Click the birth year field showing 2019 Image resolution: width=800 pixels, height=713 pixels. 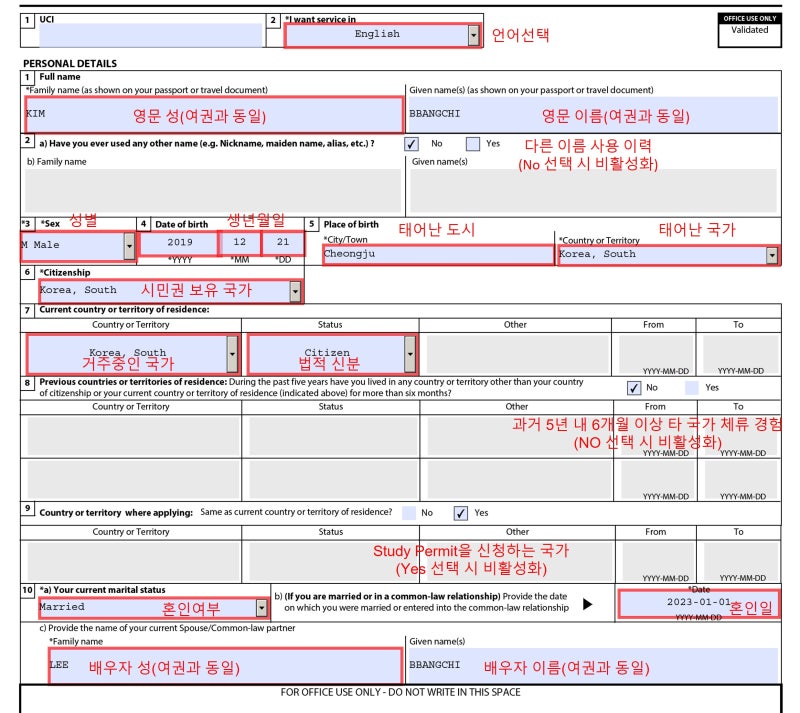180,244
